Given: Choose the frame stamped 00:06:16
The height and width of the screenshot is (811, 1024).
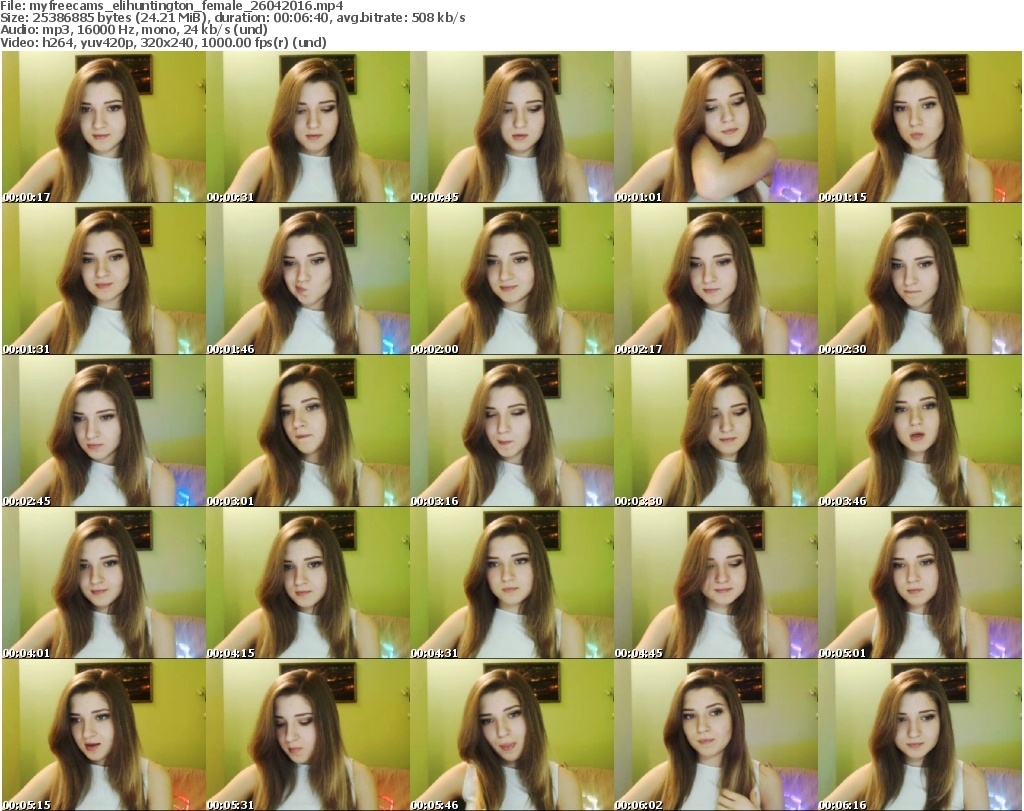Looking at the screenshot, I should point(920,735).
